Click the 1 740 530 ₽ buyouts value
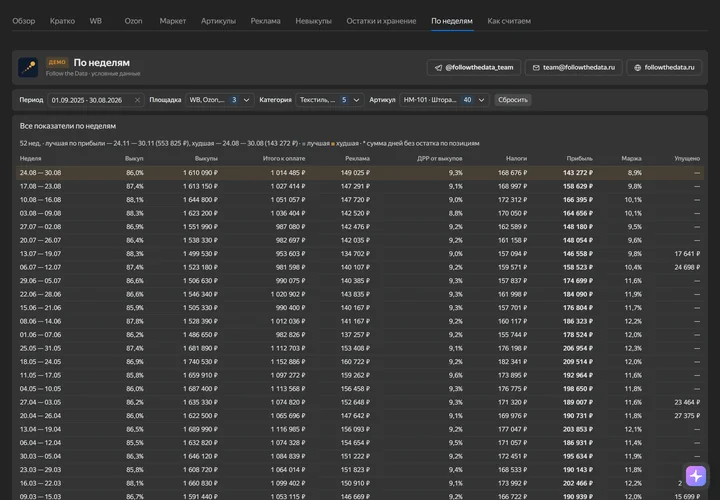 click(200, 362)
